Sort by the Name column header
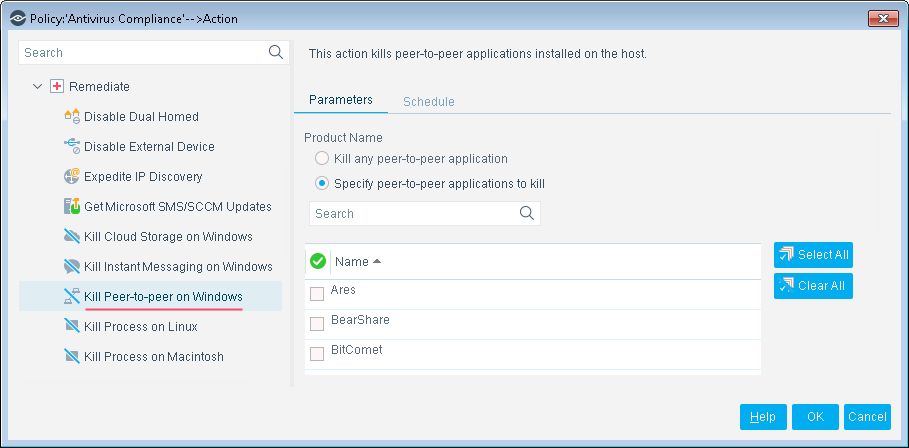This screenshot has width=909, height=448. (x=358, y=261)
